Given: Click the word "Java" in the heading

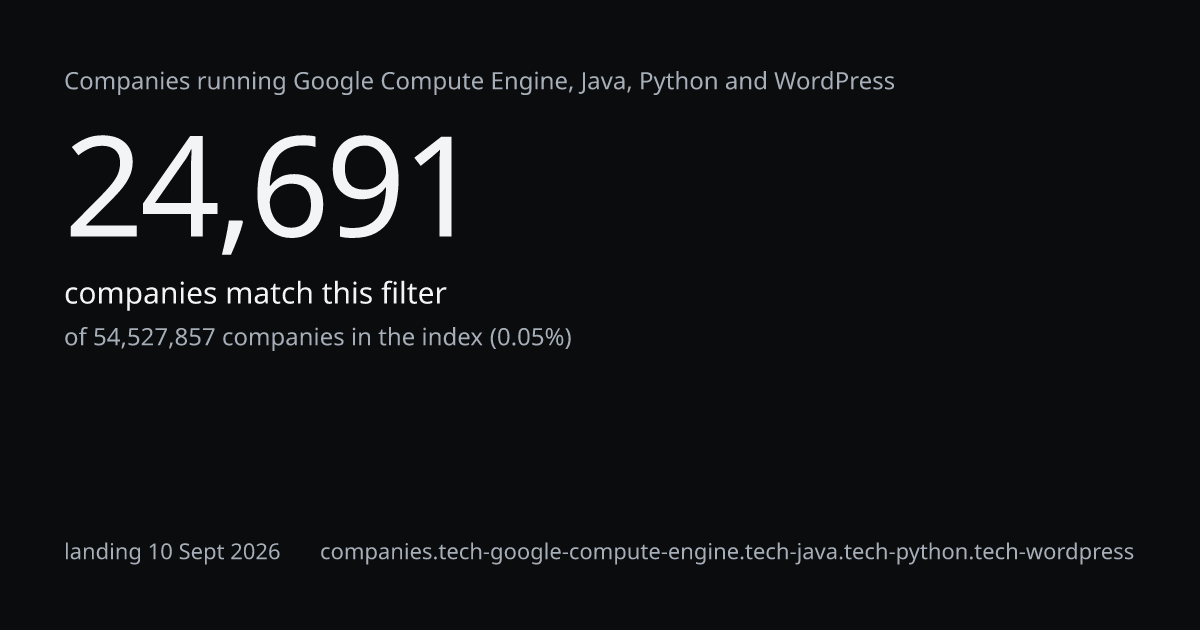Looking at the screenshot, I should click(603, 82).
